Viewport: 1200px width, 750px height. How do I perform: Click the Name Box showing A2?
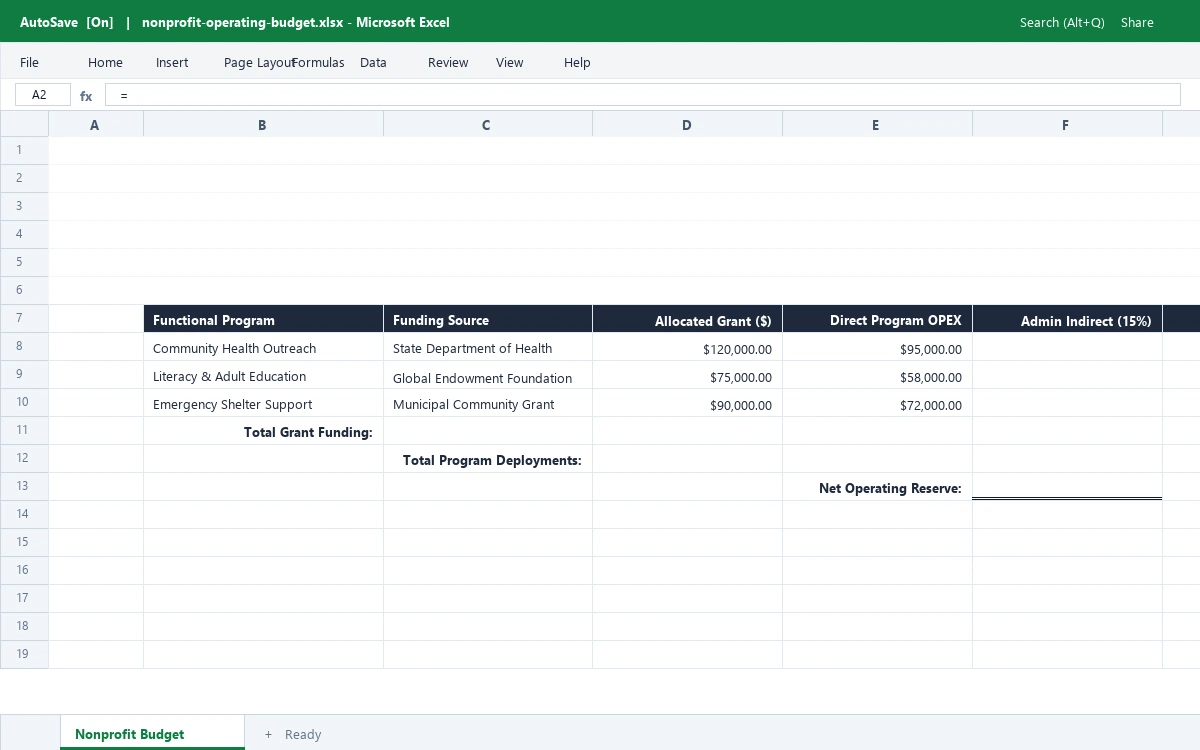[x=43, y=95]
